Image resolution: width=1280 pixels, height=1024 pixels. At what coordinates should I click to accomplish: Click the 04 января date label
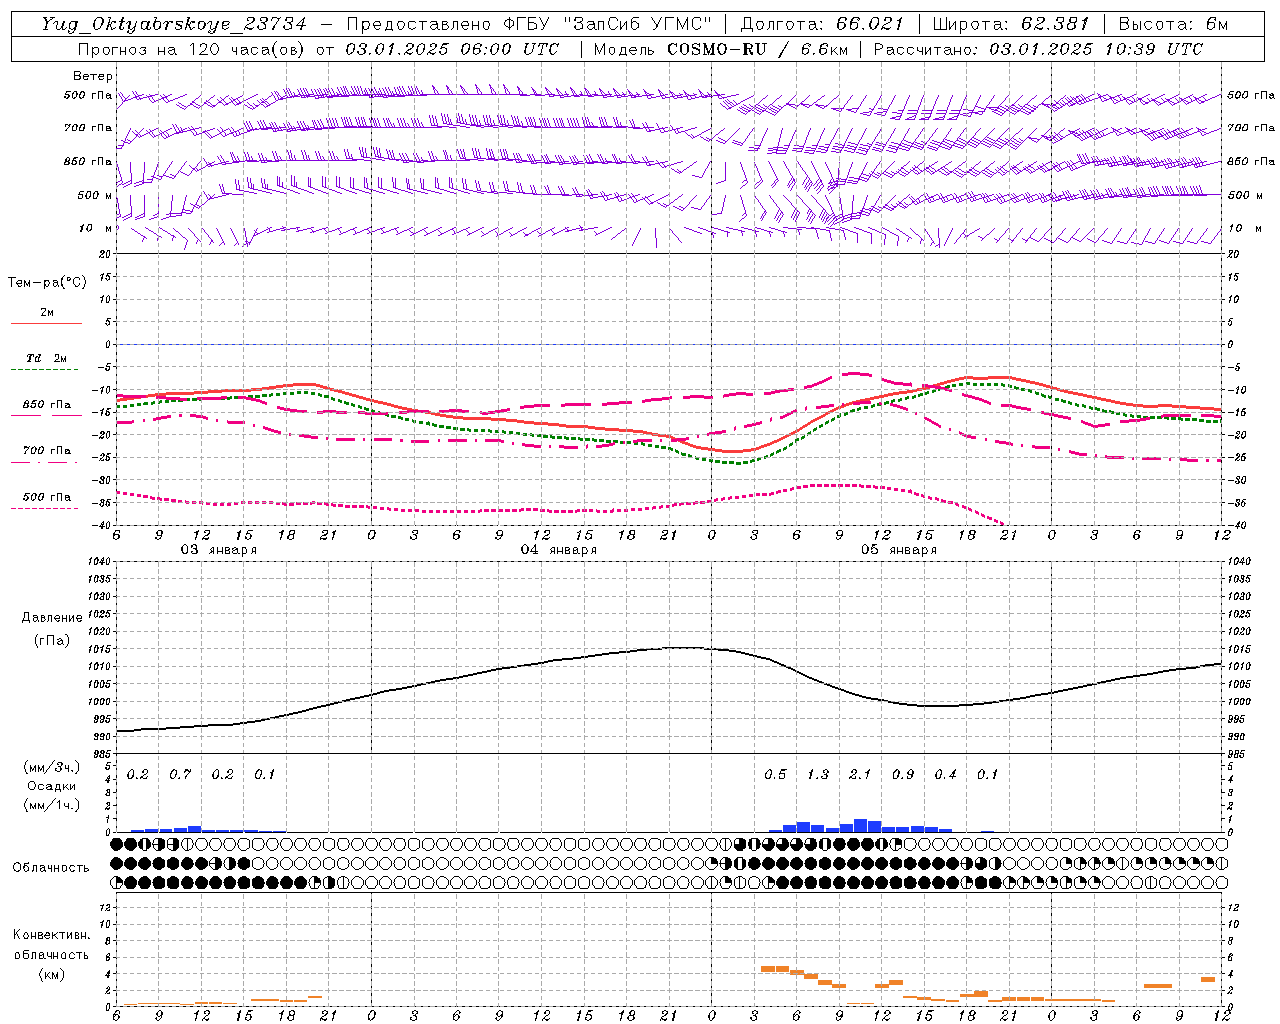click(559, 550)
